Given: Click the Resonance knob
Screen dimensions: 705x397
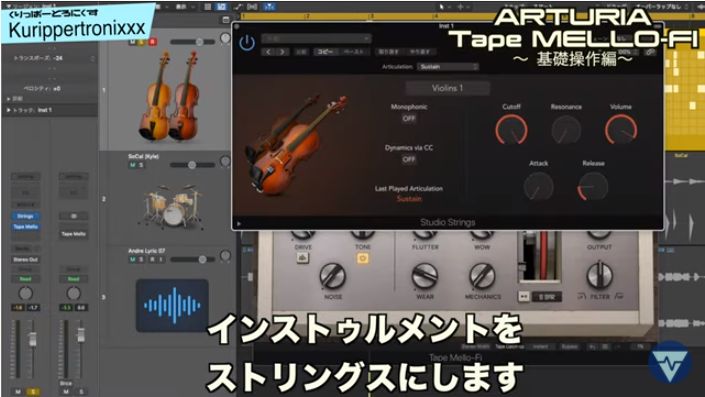Looking at the screenshot, I should pyautogui.click(x=566, y=129).
